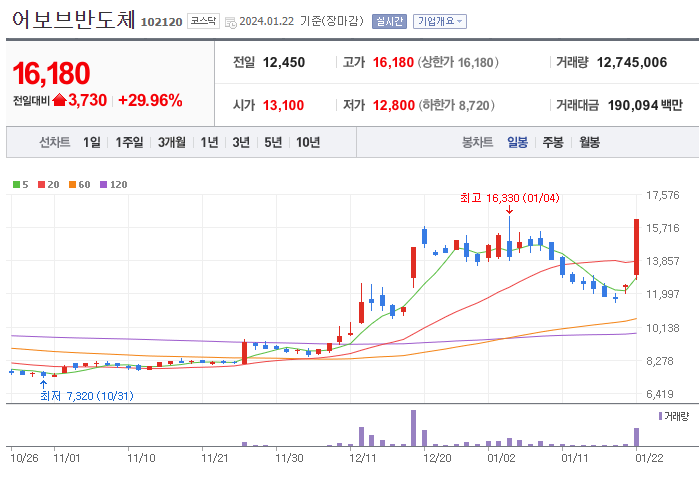
Task: Click the 17,576 price axis label
Action: click(662, 195)
